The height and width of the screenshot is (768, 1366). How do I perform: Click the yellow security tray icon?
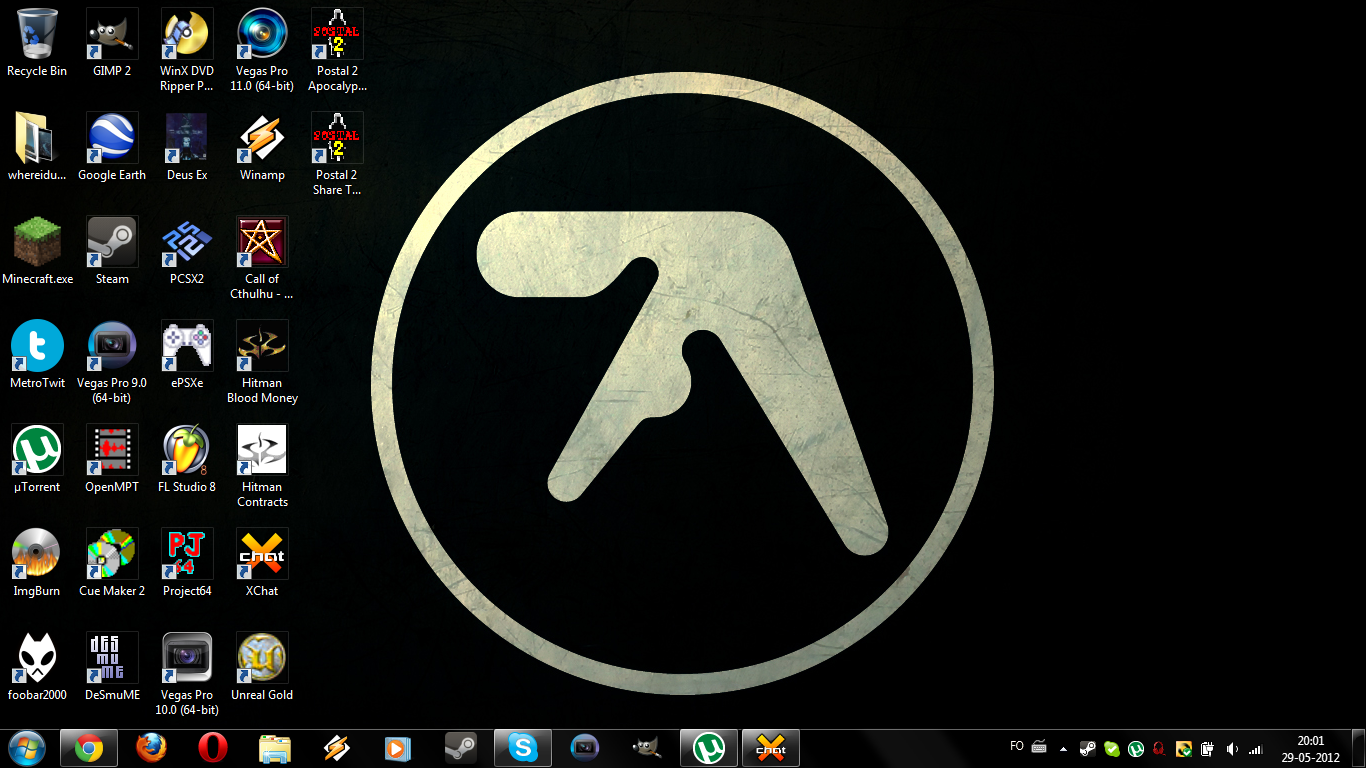tap(1184, 749)
